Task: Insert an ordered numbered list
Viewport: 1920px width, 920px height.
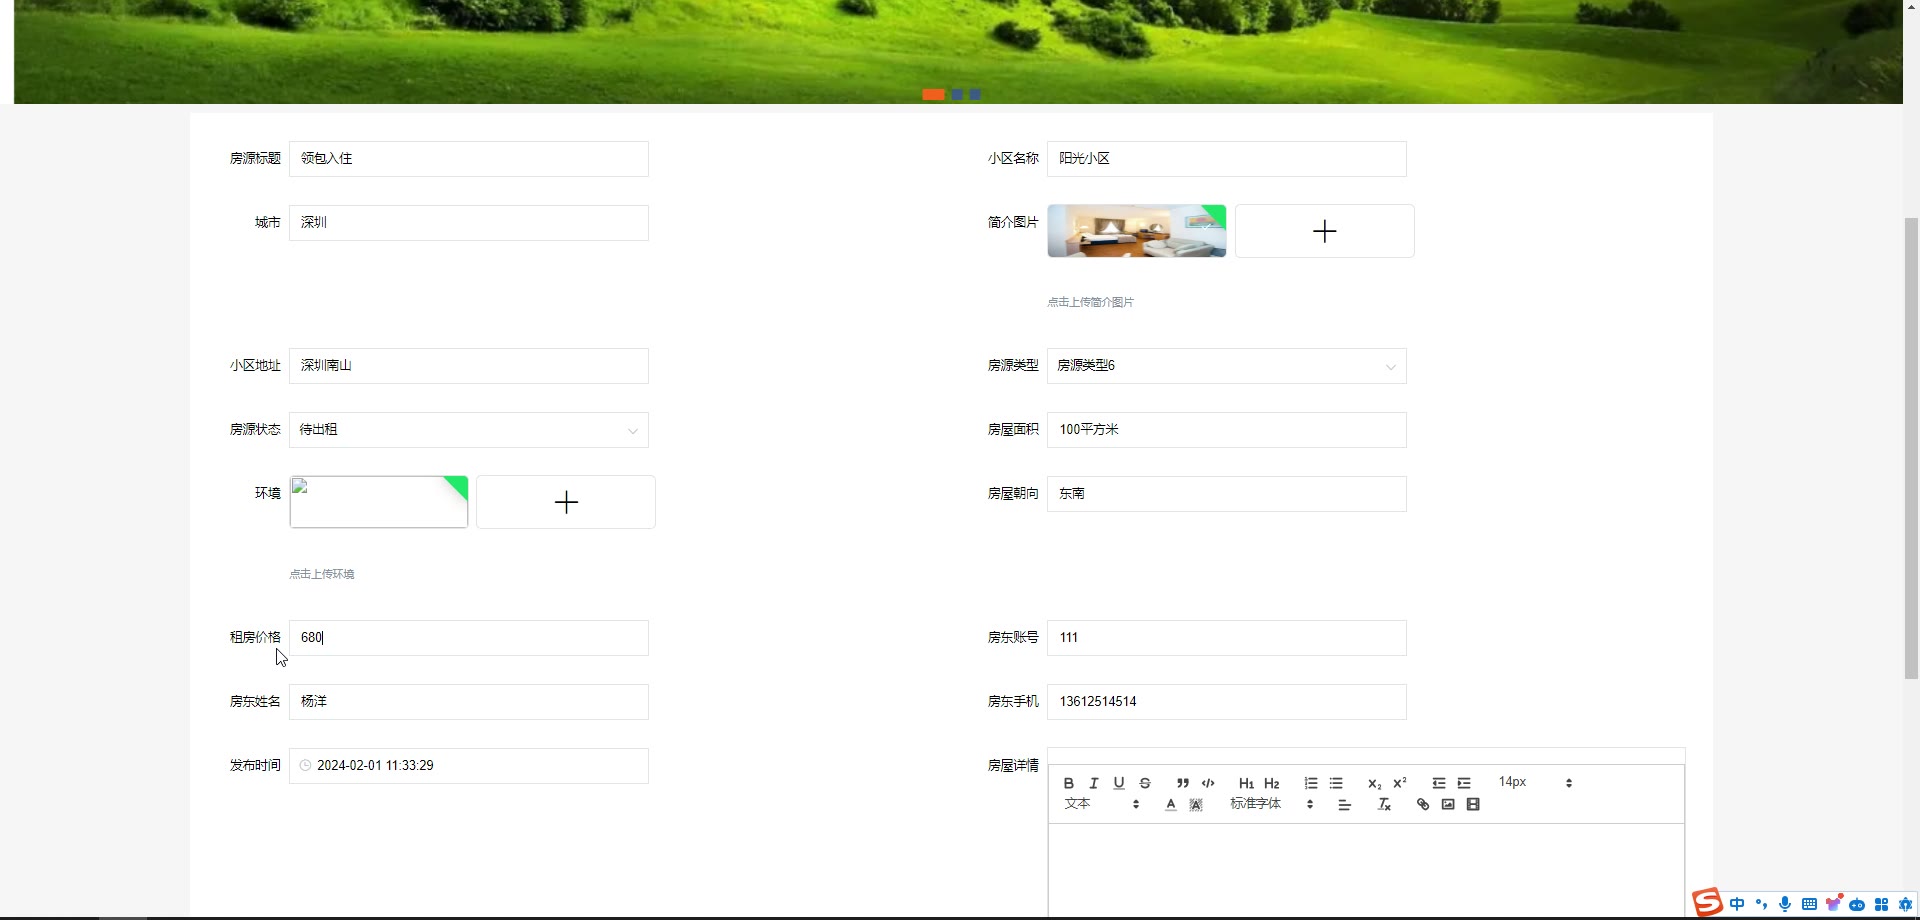Action: click(x=1311, y=783)
